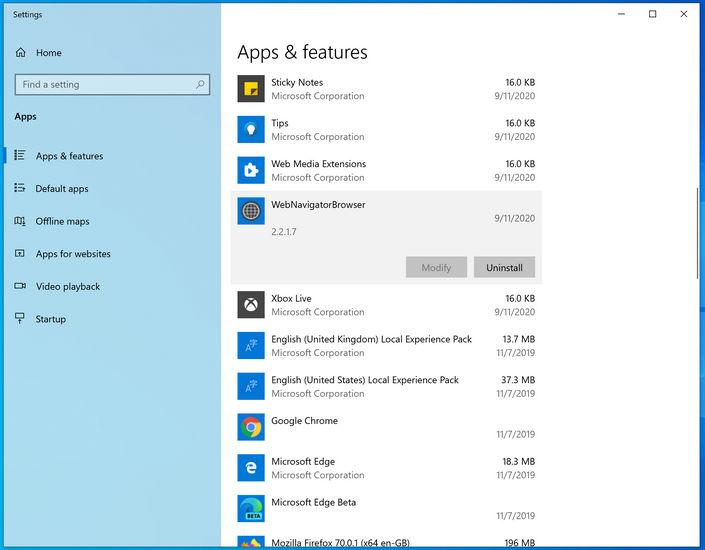Viewport: 705px width, 550px height.
Task: Click the Tips lightbulb icon
Action: (251, 130)
